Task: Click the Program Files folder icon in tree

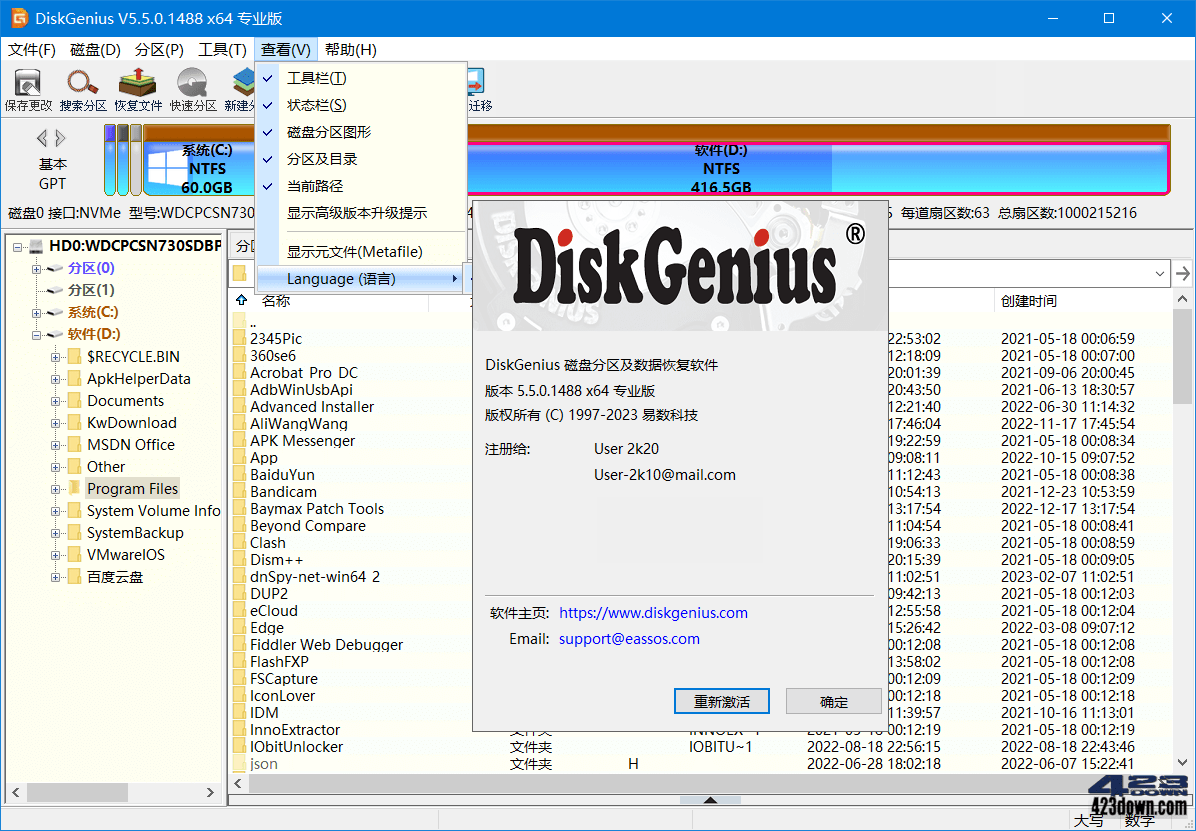Action: tap(74, 488)
